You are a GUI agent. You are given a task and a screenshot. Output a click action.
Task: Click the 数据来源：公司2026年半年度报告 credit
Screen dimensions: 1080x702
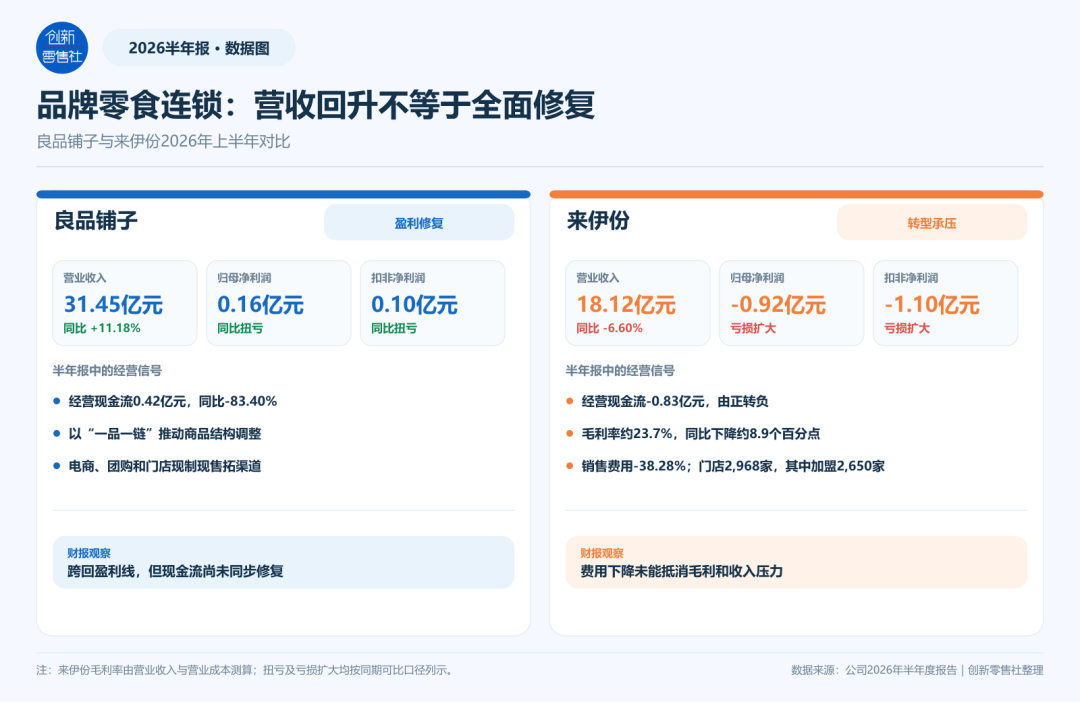[917, 670]
